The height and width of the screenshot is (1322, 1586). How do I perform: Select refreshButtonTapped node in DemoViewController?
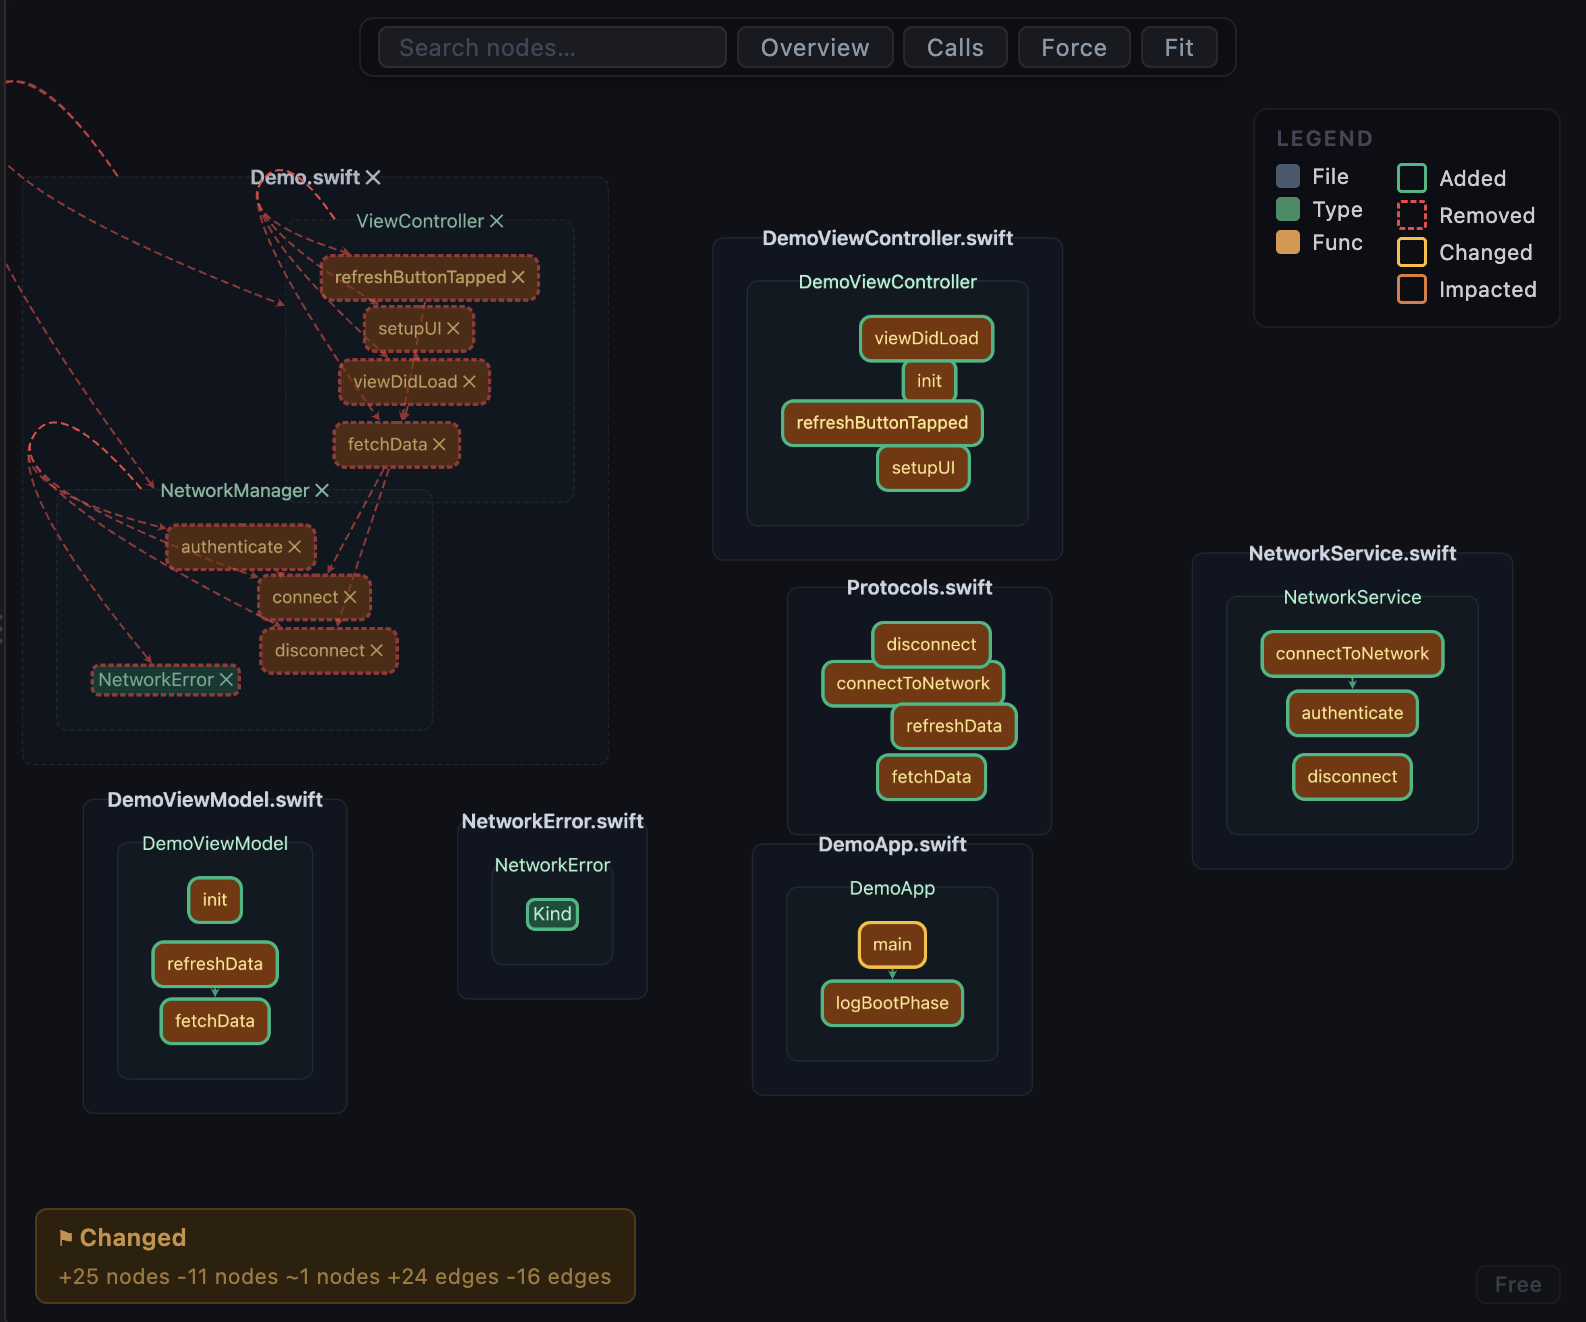pos(882,423)
